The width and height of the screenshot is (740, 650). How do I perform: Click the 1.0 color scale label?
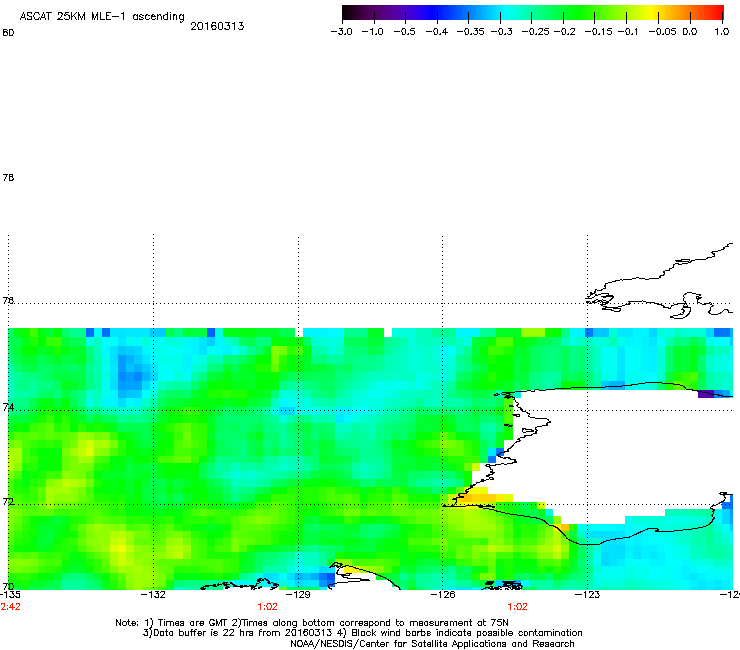click(722, 32)
